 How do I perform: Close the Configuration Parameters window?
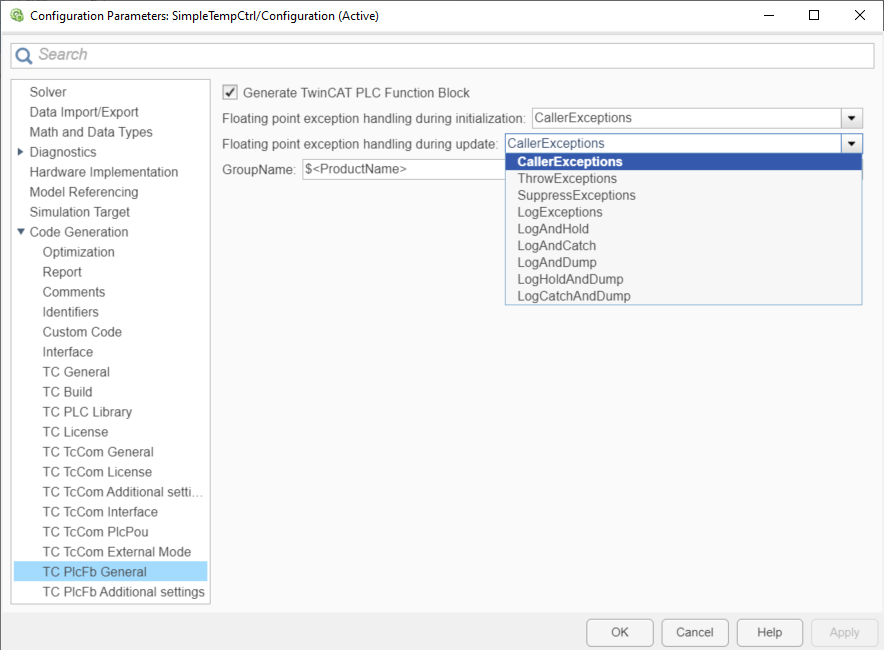pos(860,15)
